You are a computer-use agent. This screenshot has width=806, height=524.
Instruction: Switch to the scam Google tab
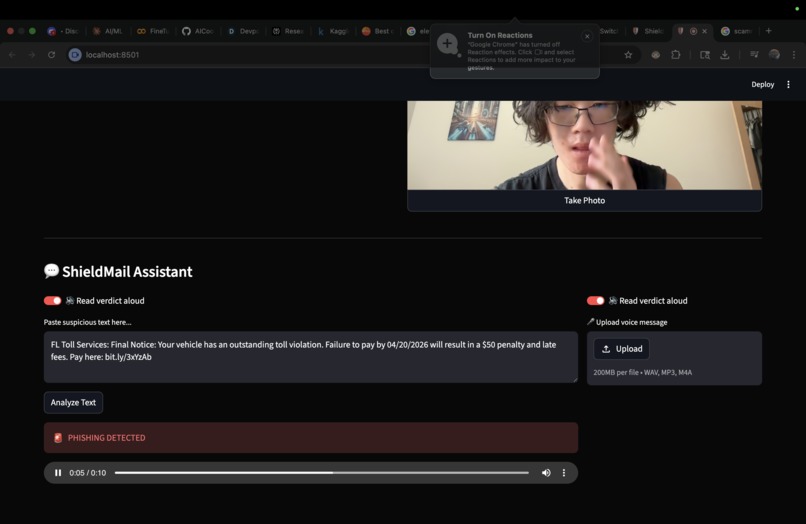pyautogui.click(x=737, y=31)
